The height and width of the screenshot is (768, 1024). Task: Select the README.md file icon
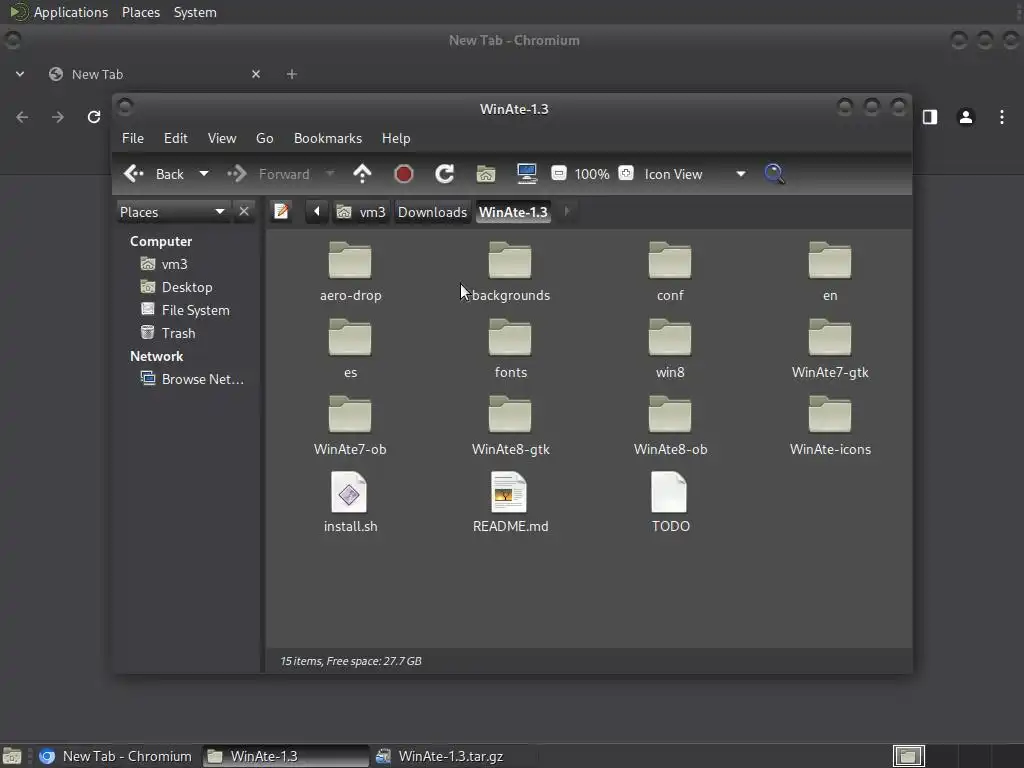(509, 492)
